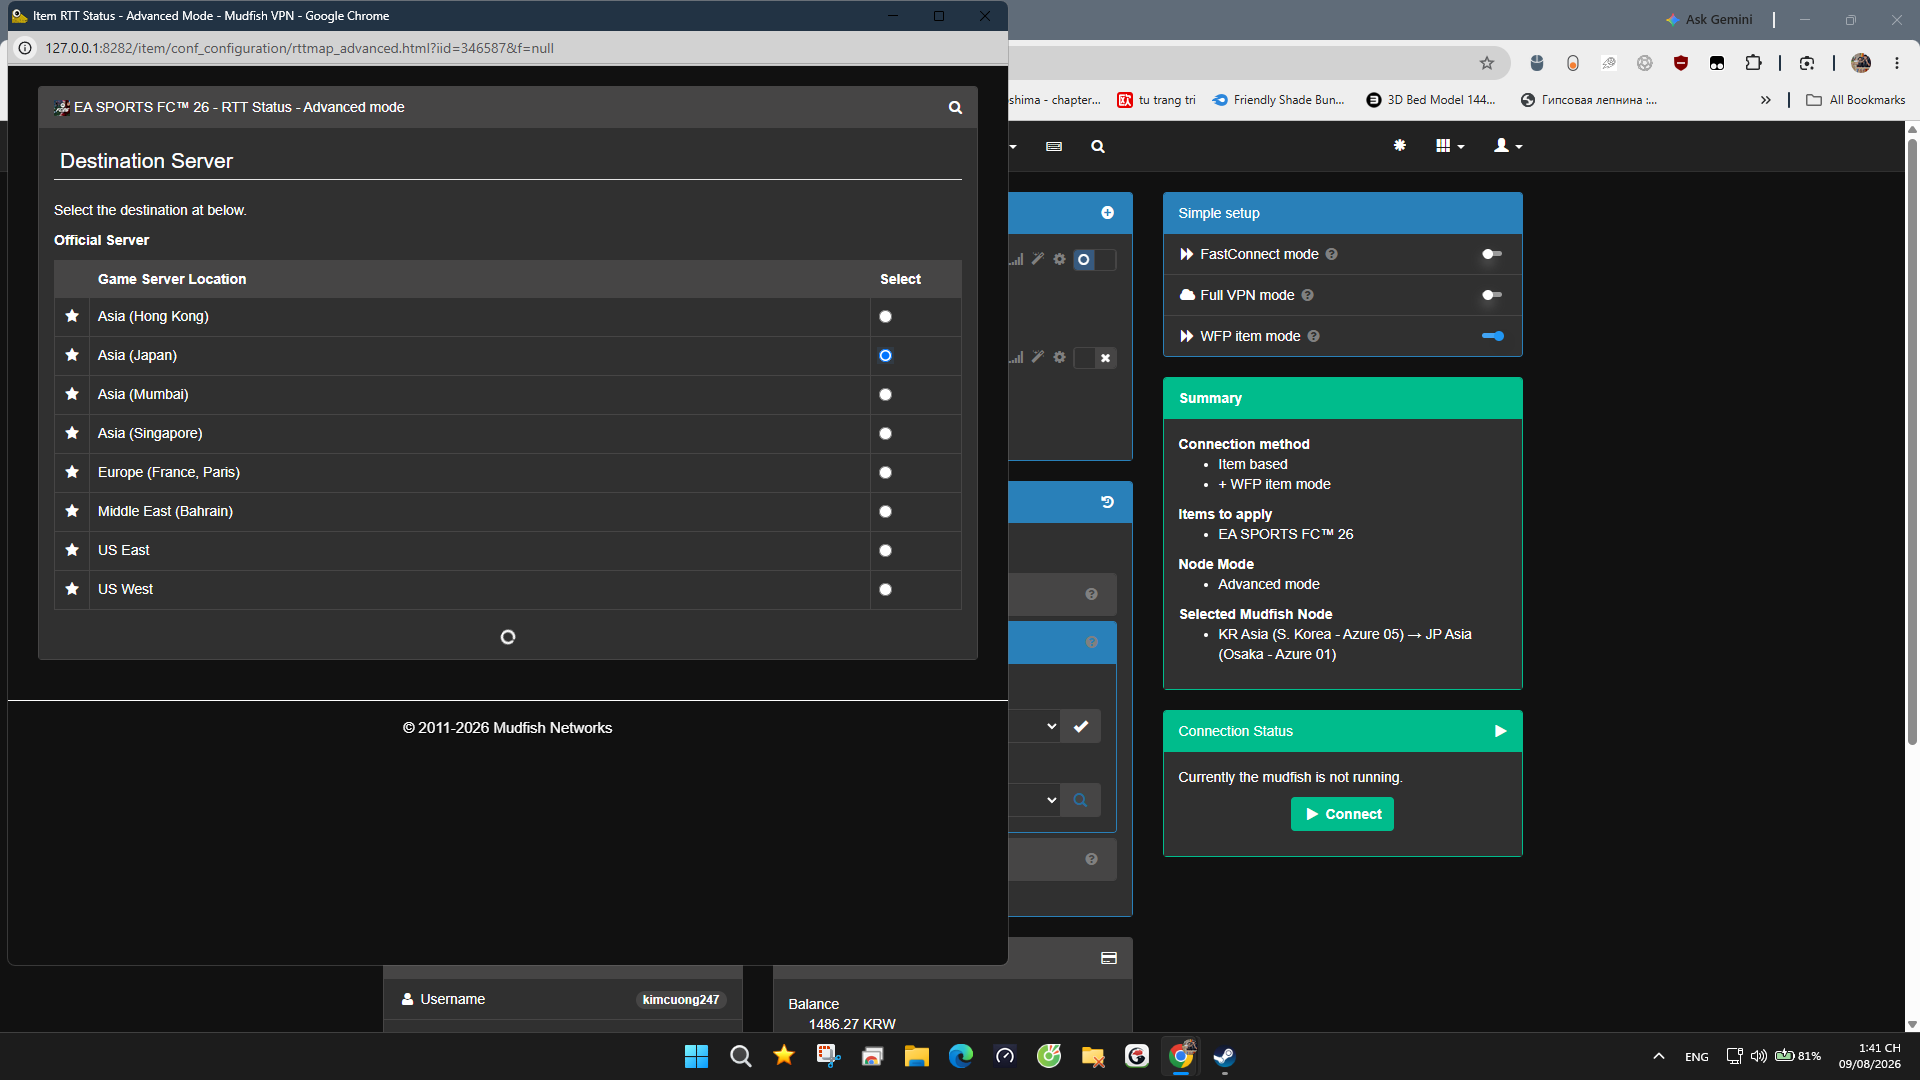
Task: Open Chrome three-dot menu
Action: point(1897,63)
